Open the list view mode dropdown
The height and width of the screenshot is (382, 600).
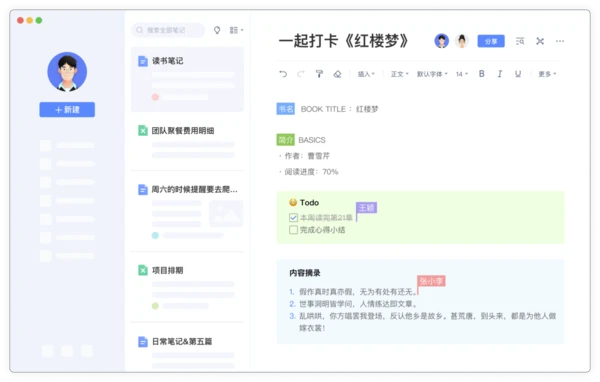pos(236,30)
